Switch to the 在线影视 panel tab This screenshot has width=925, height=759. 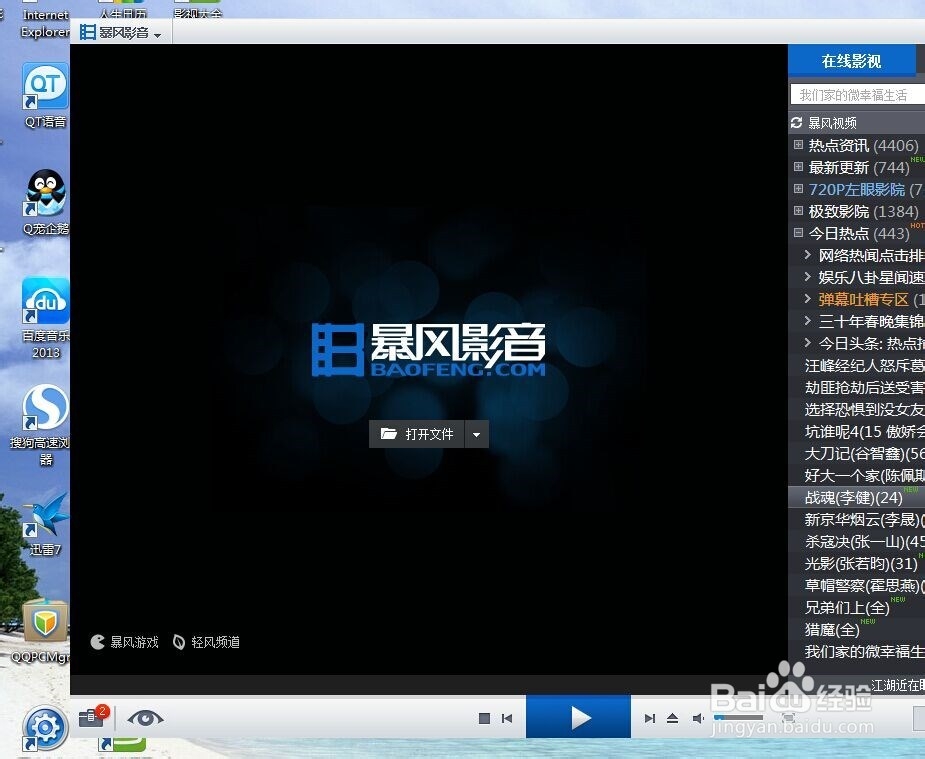853,60
